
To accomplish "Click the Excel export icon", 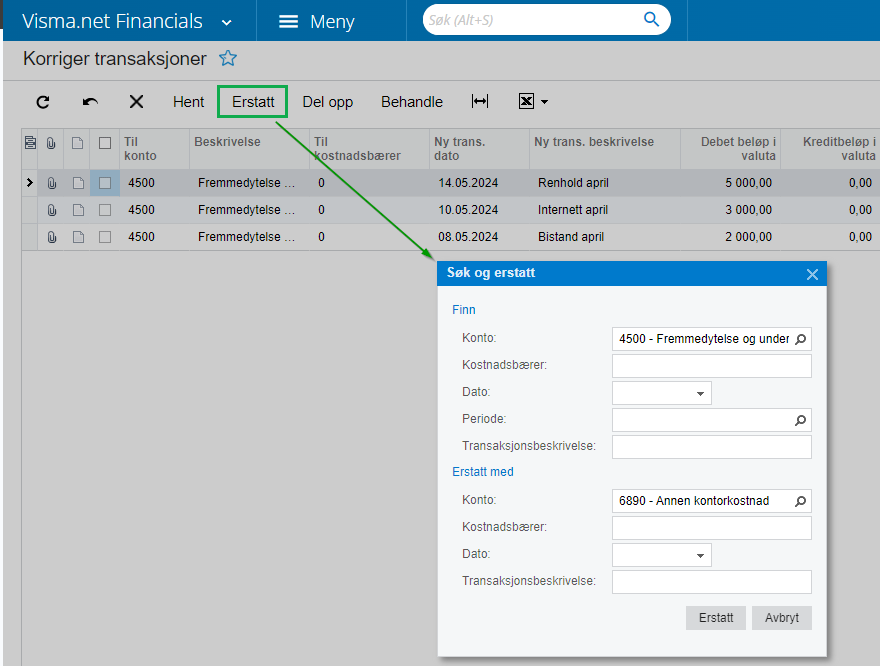I will 526,101.
